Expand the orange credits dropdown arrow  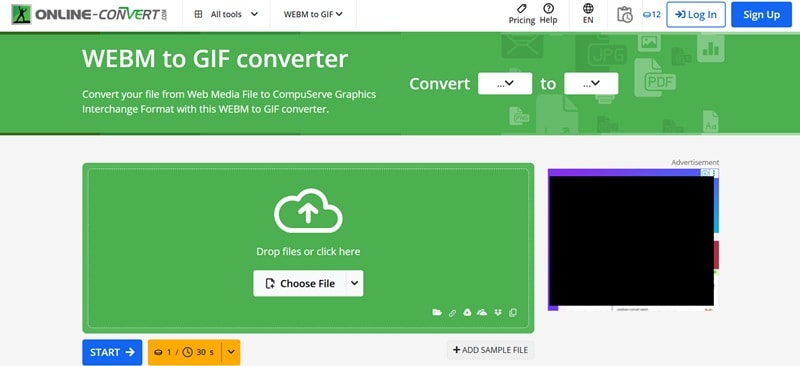pyautogui.click(x=231, y=352)
